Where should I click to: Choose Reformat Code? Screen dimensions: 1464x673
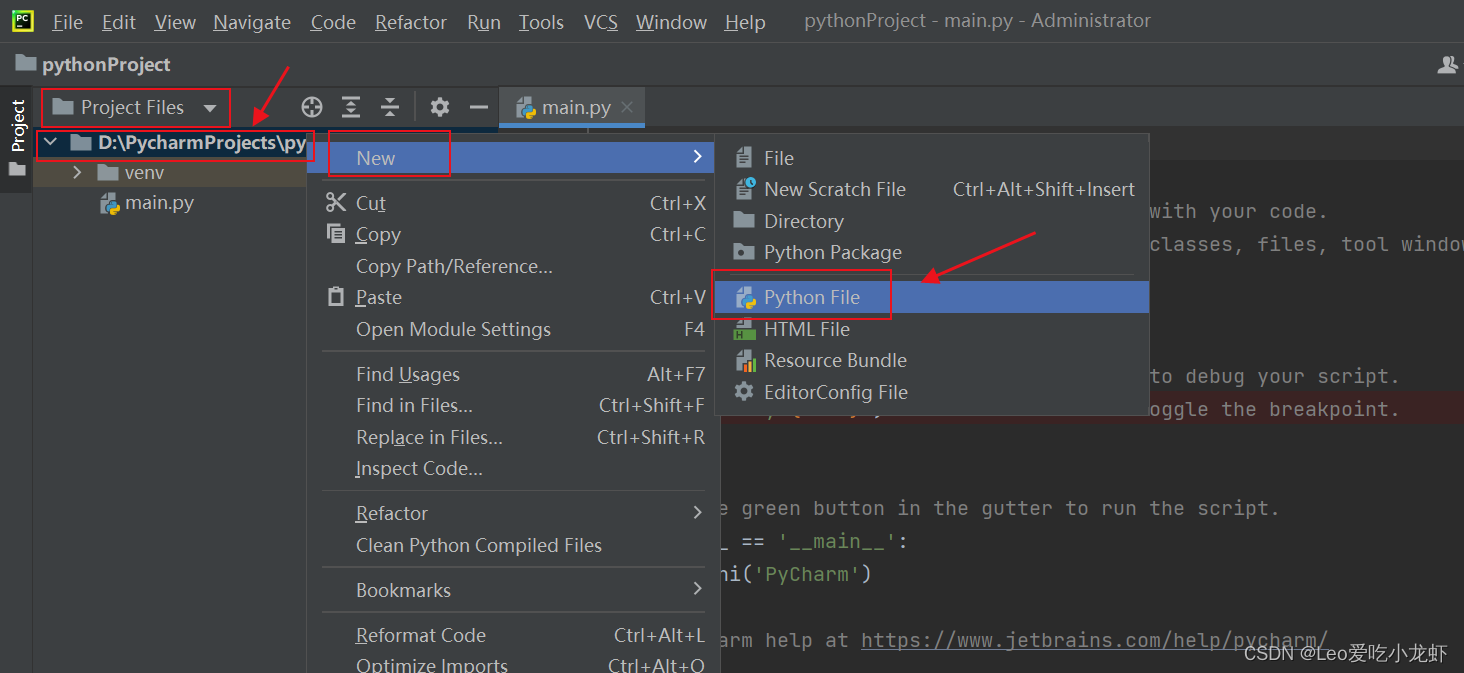421,635
